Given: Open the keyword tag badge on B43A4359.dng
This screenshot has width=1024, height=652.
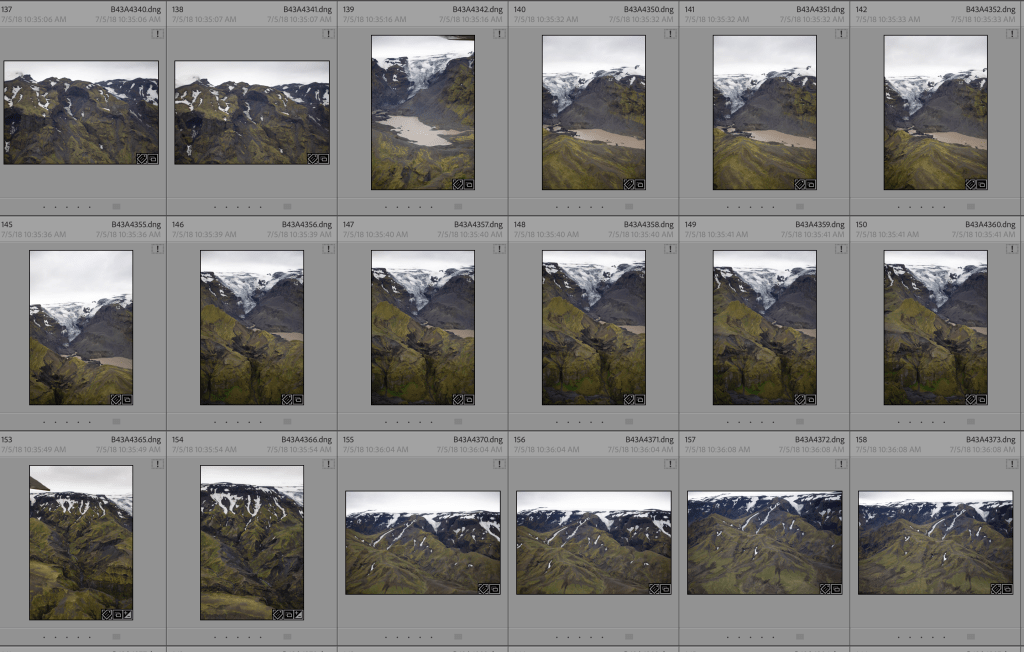Looking at the screenshot, I should [x=798, y=401].
